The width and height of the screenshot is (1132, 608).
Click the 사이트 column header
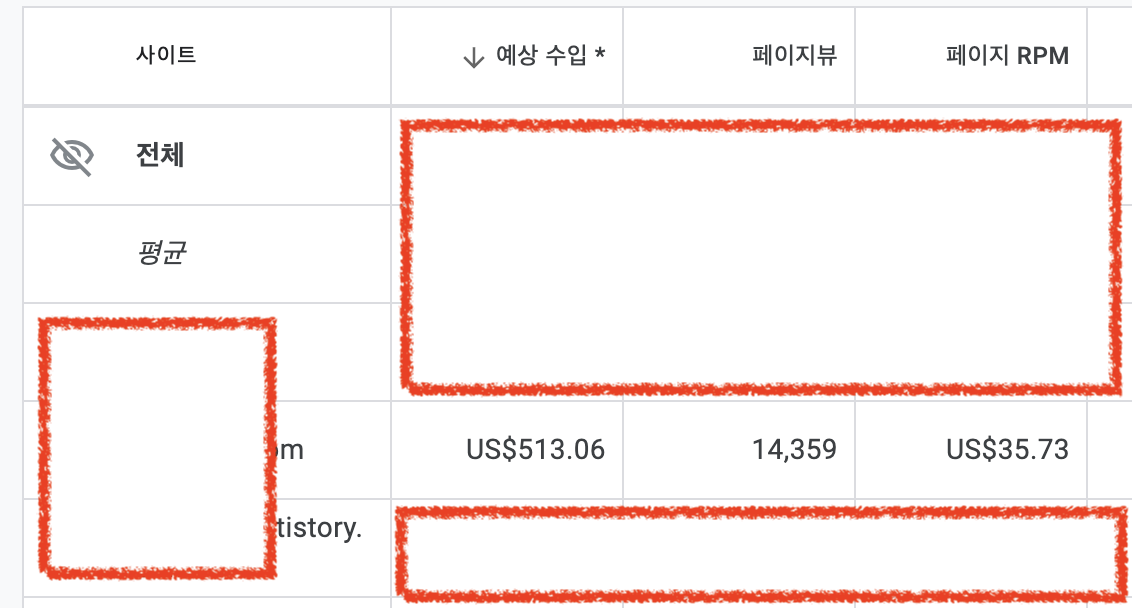[x=168, y=56]
